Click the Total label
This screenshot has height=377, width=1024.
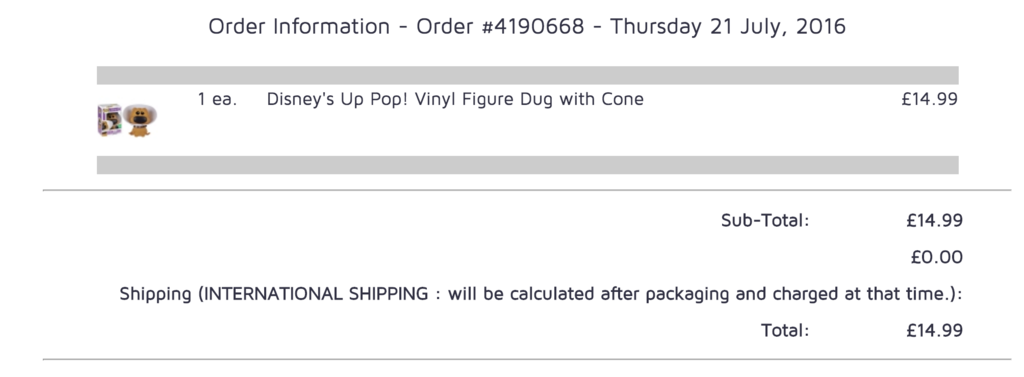[x=785, y=331]
